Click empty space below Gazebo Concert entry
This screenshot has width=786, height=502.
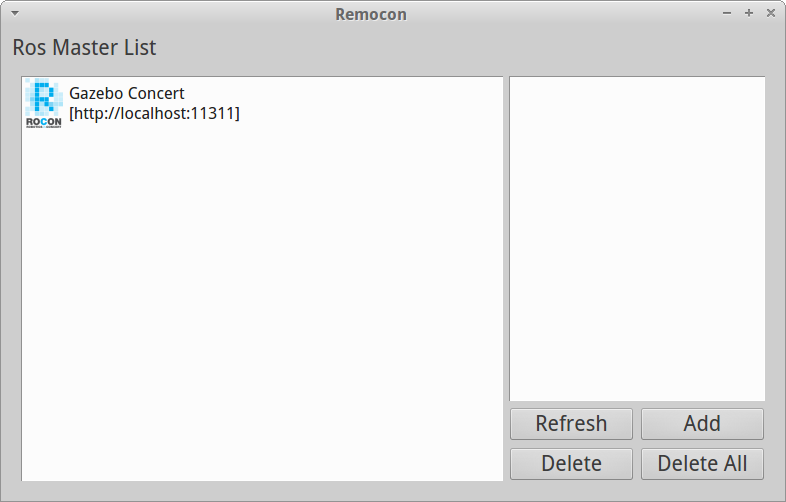260,300
